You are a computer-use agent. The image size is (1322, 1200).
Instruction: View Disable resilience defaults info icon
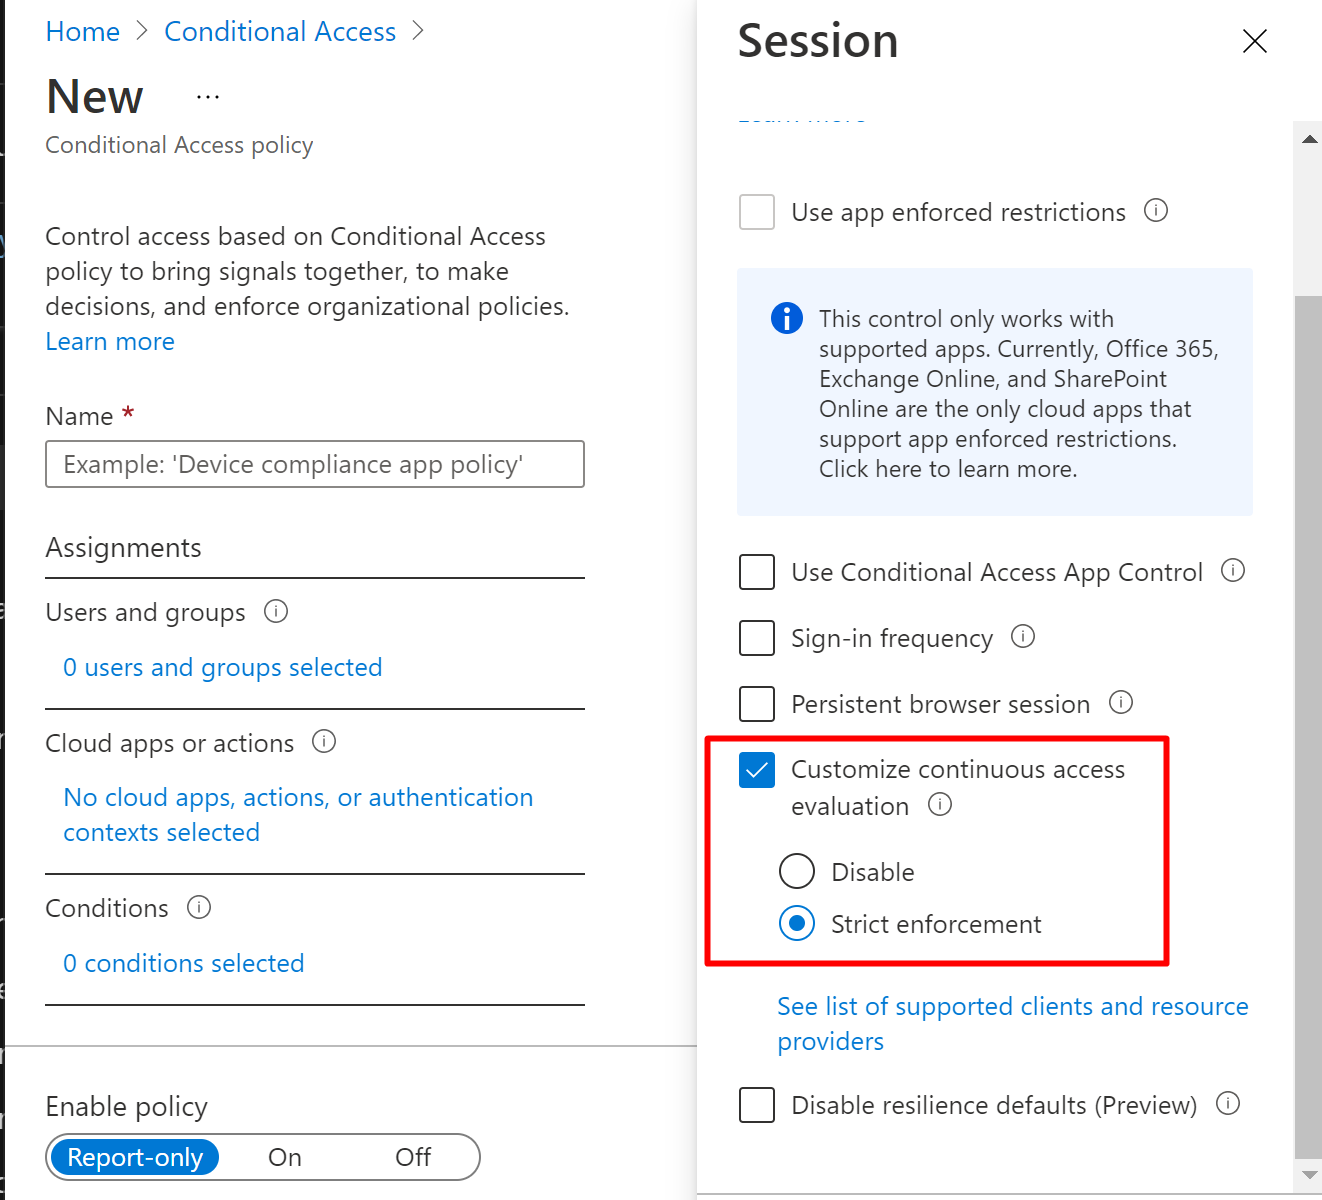click(1228, 1103)
